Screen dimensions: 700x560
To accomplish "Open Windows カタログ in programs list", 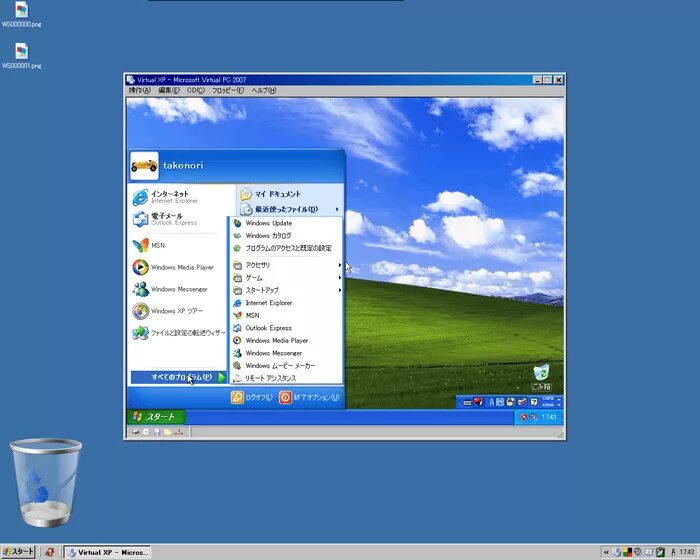I will click(286, 235).
